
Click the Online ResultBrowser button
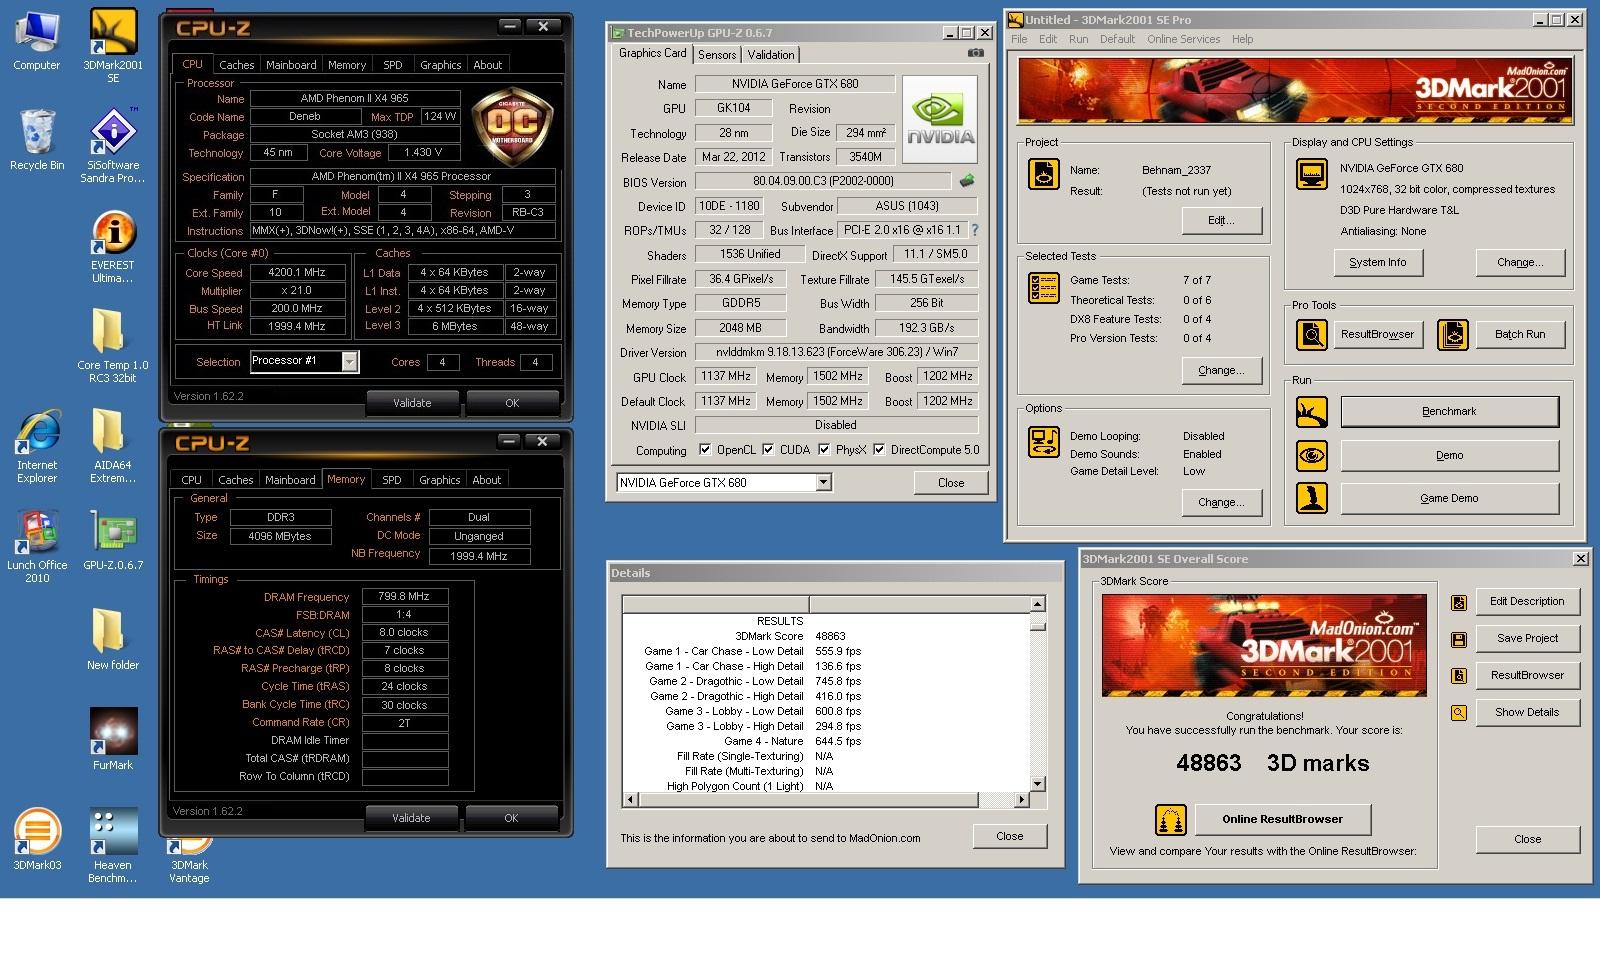click(1282, 820)
